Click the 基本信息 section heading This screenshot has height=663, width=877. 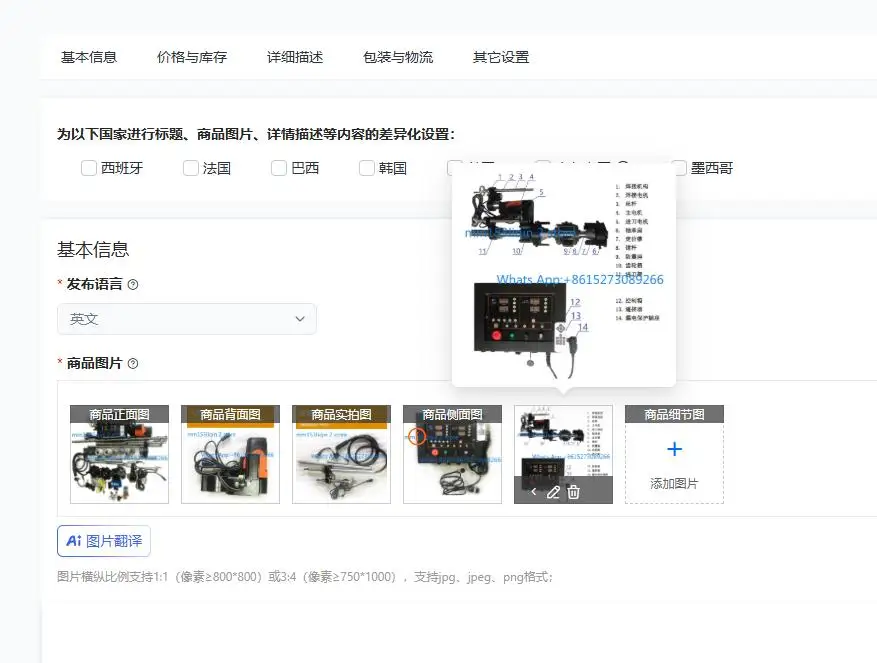[x=93, y=249]
